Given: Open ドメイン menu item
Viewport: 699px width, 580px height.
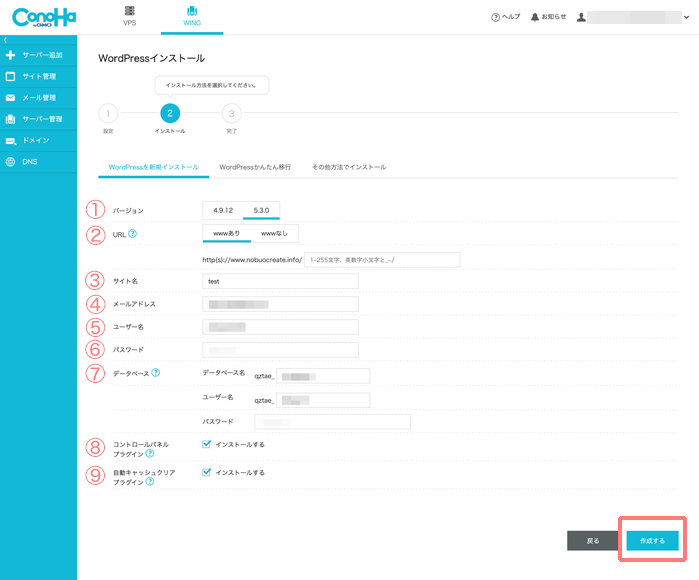Looking at the screenshot, I should click(x=38, y=140).
